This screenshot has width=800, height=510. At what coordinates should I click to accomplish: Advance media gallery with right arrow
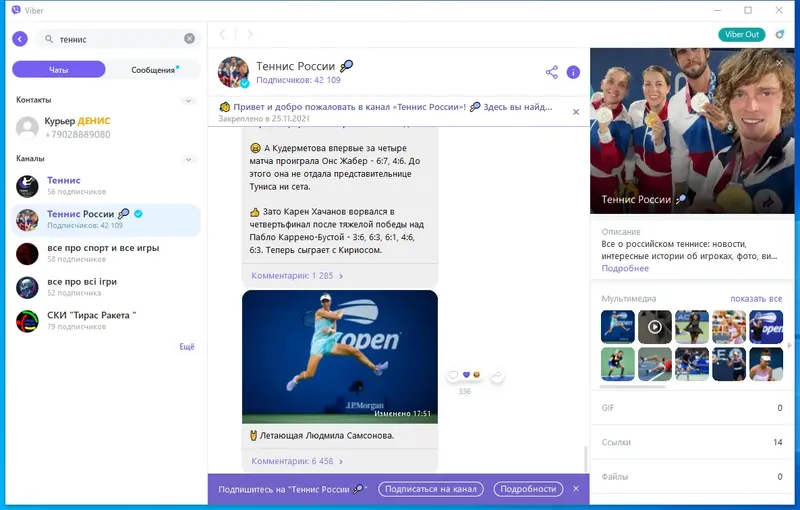tap(789, 345)
